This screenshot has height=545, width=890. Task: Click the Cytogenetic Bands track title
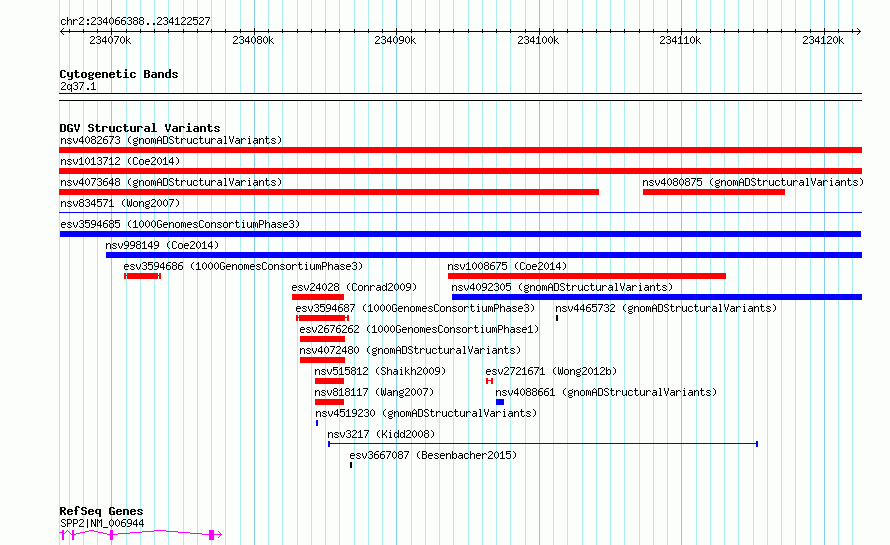(x=119, y=74)
